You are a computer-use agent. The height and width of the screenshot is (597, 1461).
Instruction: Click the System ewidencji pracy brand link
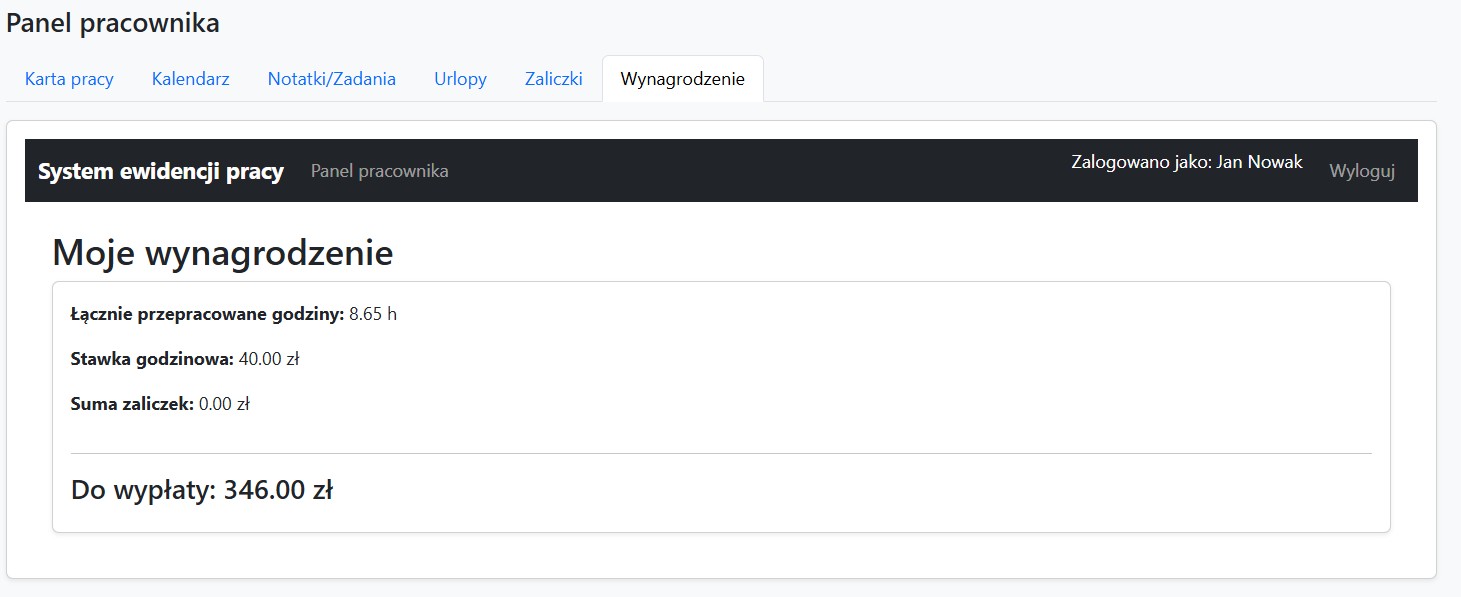tap(160, 171)
